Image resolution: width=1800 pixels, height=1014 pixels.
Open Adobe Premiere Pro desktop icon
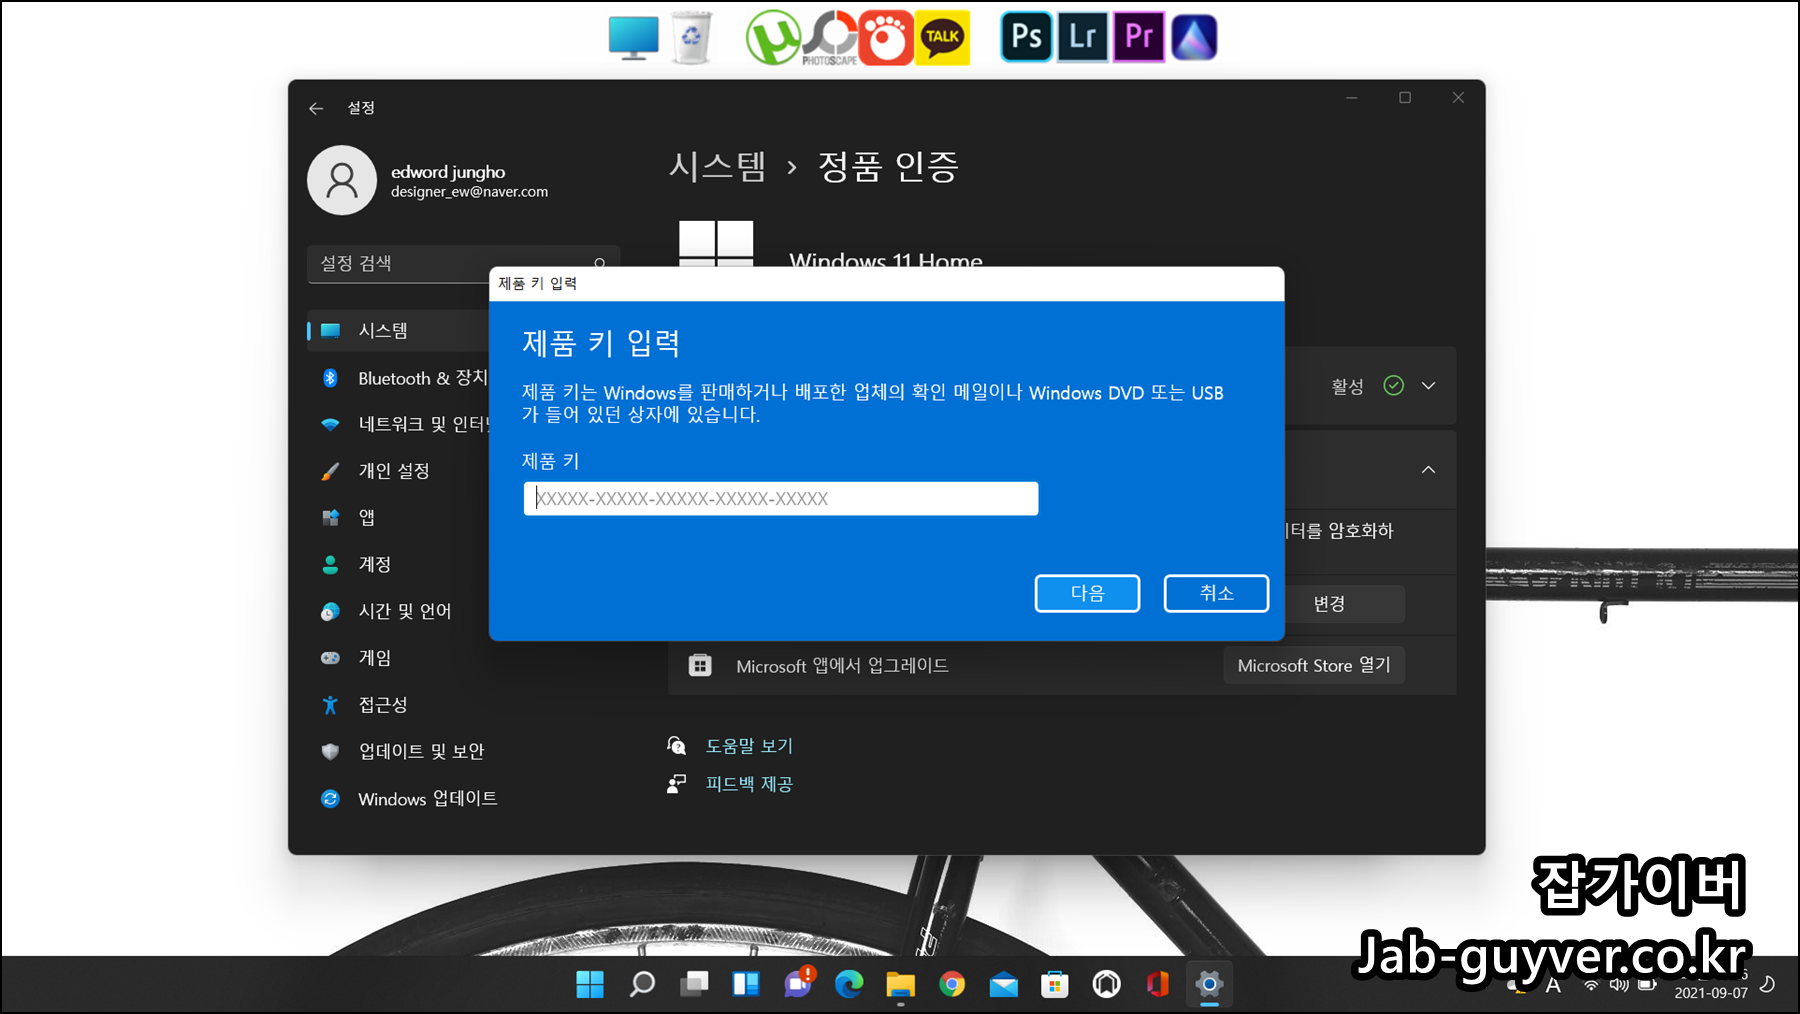(1138, 36)
